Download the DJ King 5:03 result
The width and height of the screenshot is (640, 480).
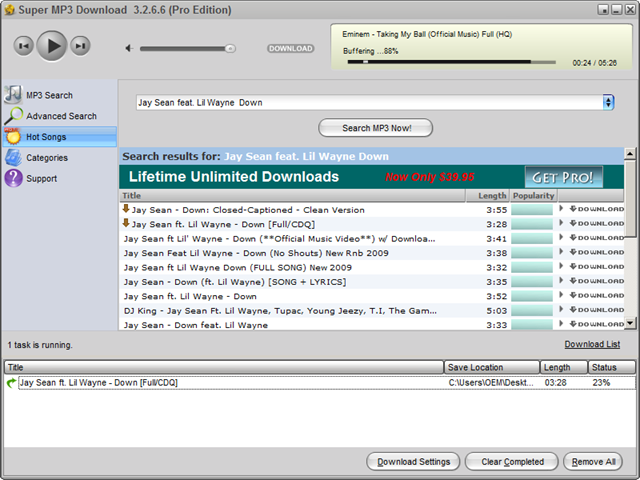click(597, 310)
